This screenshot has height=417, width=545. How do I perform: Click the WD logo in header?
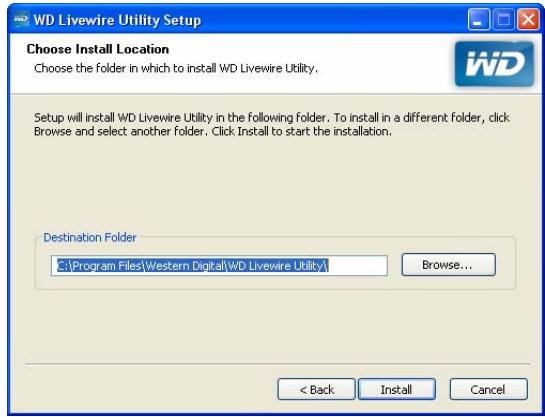[x=494, y=64]
